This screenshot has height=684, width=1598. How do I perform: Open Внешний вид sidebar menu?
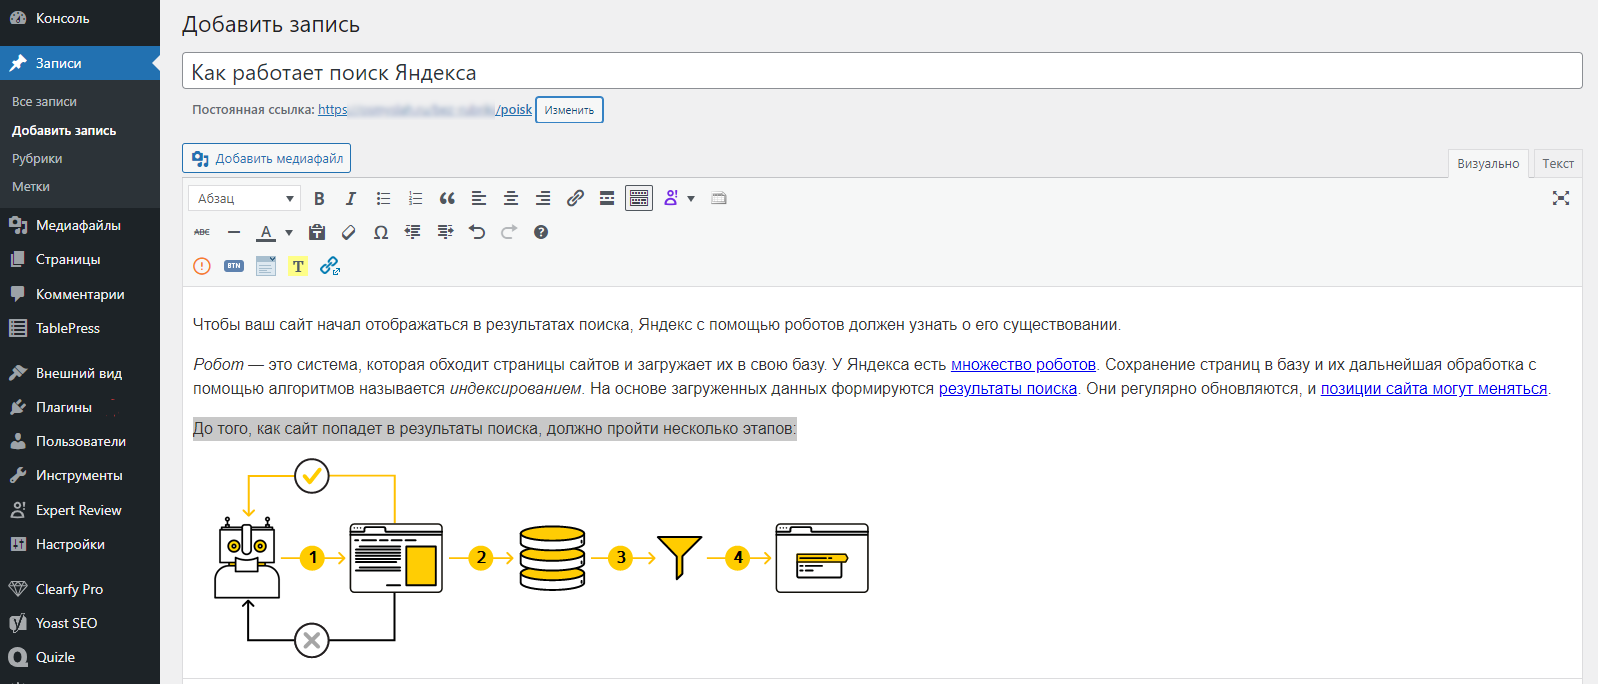tap(80, 373)
